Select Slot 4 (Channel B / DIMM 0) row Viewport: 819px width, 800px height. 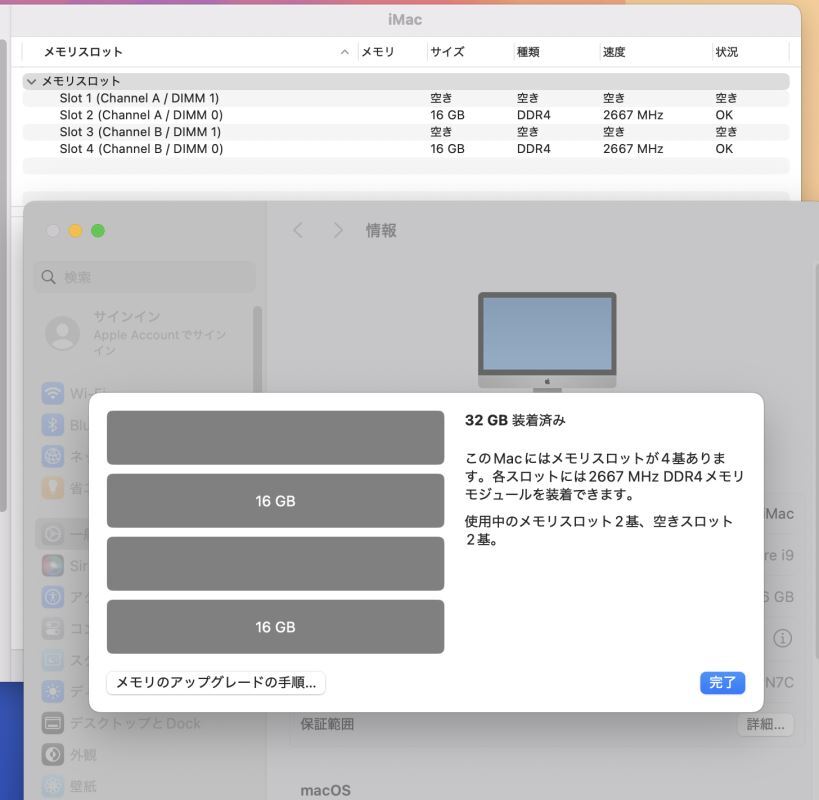pos(406,149)
